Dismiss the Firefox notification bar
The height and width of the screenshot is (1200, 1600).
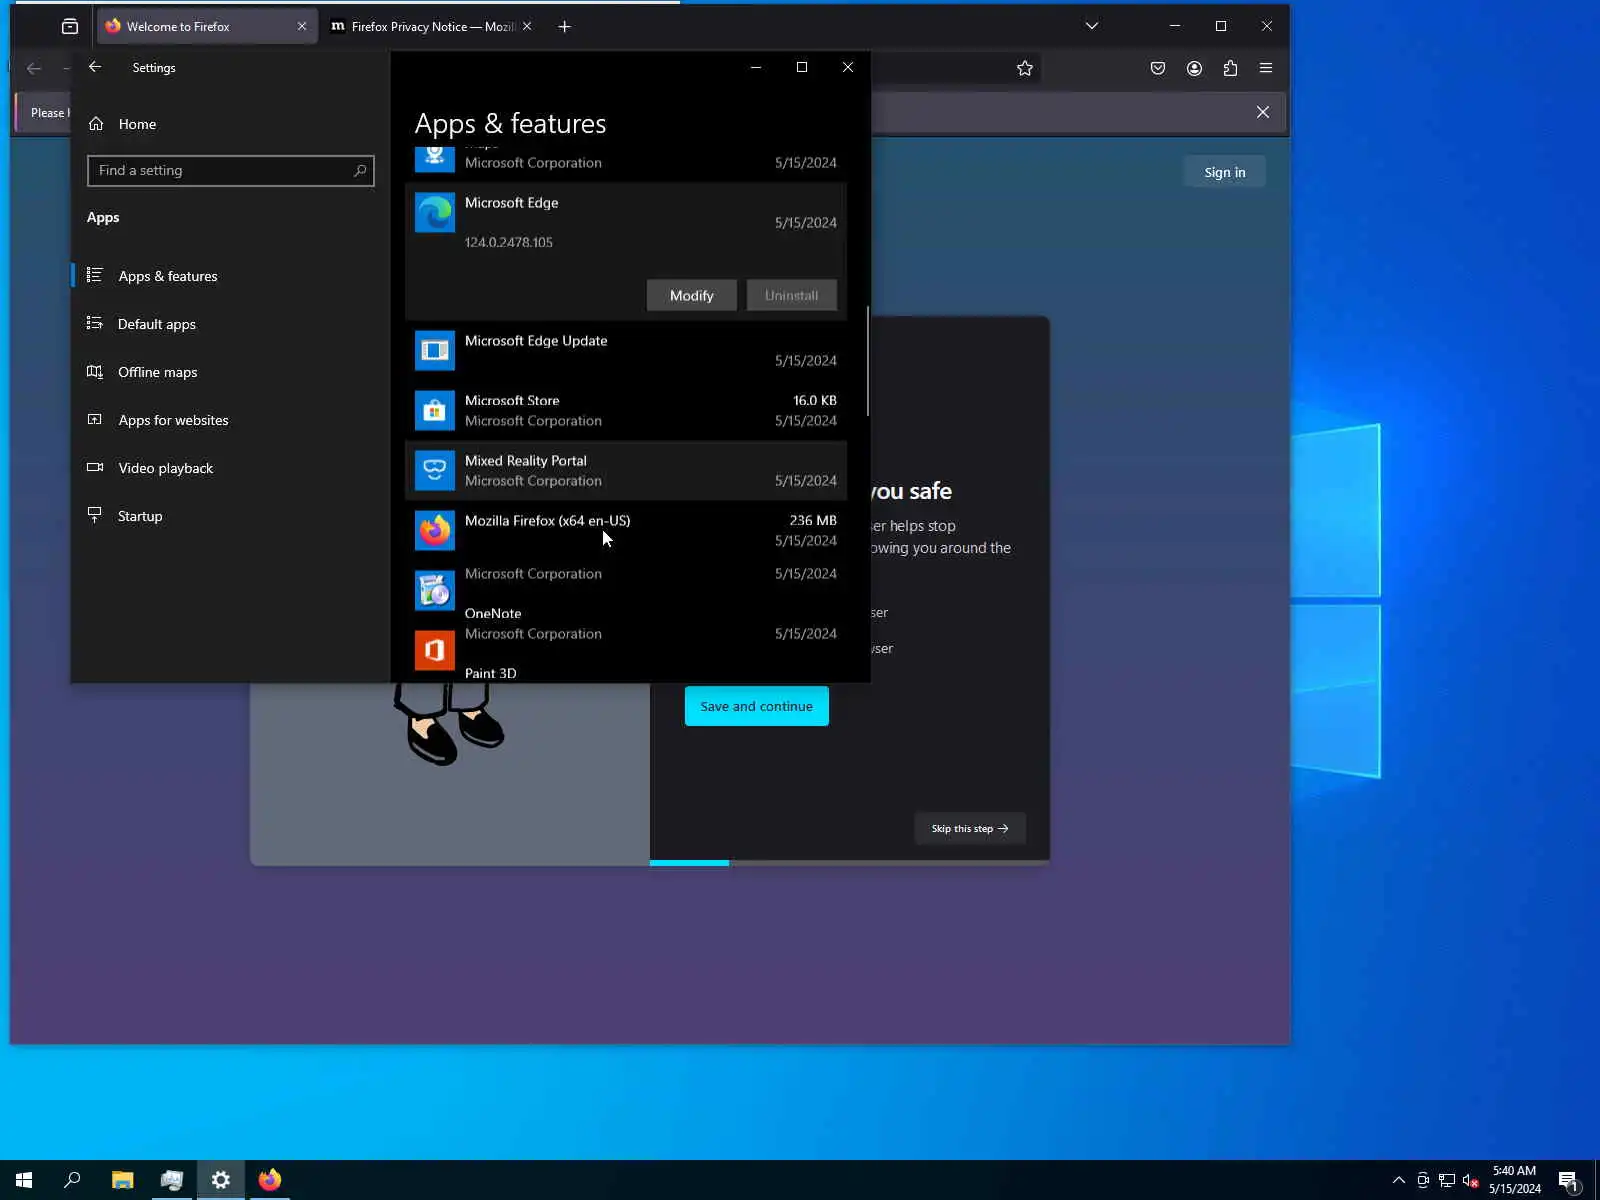1263,112
